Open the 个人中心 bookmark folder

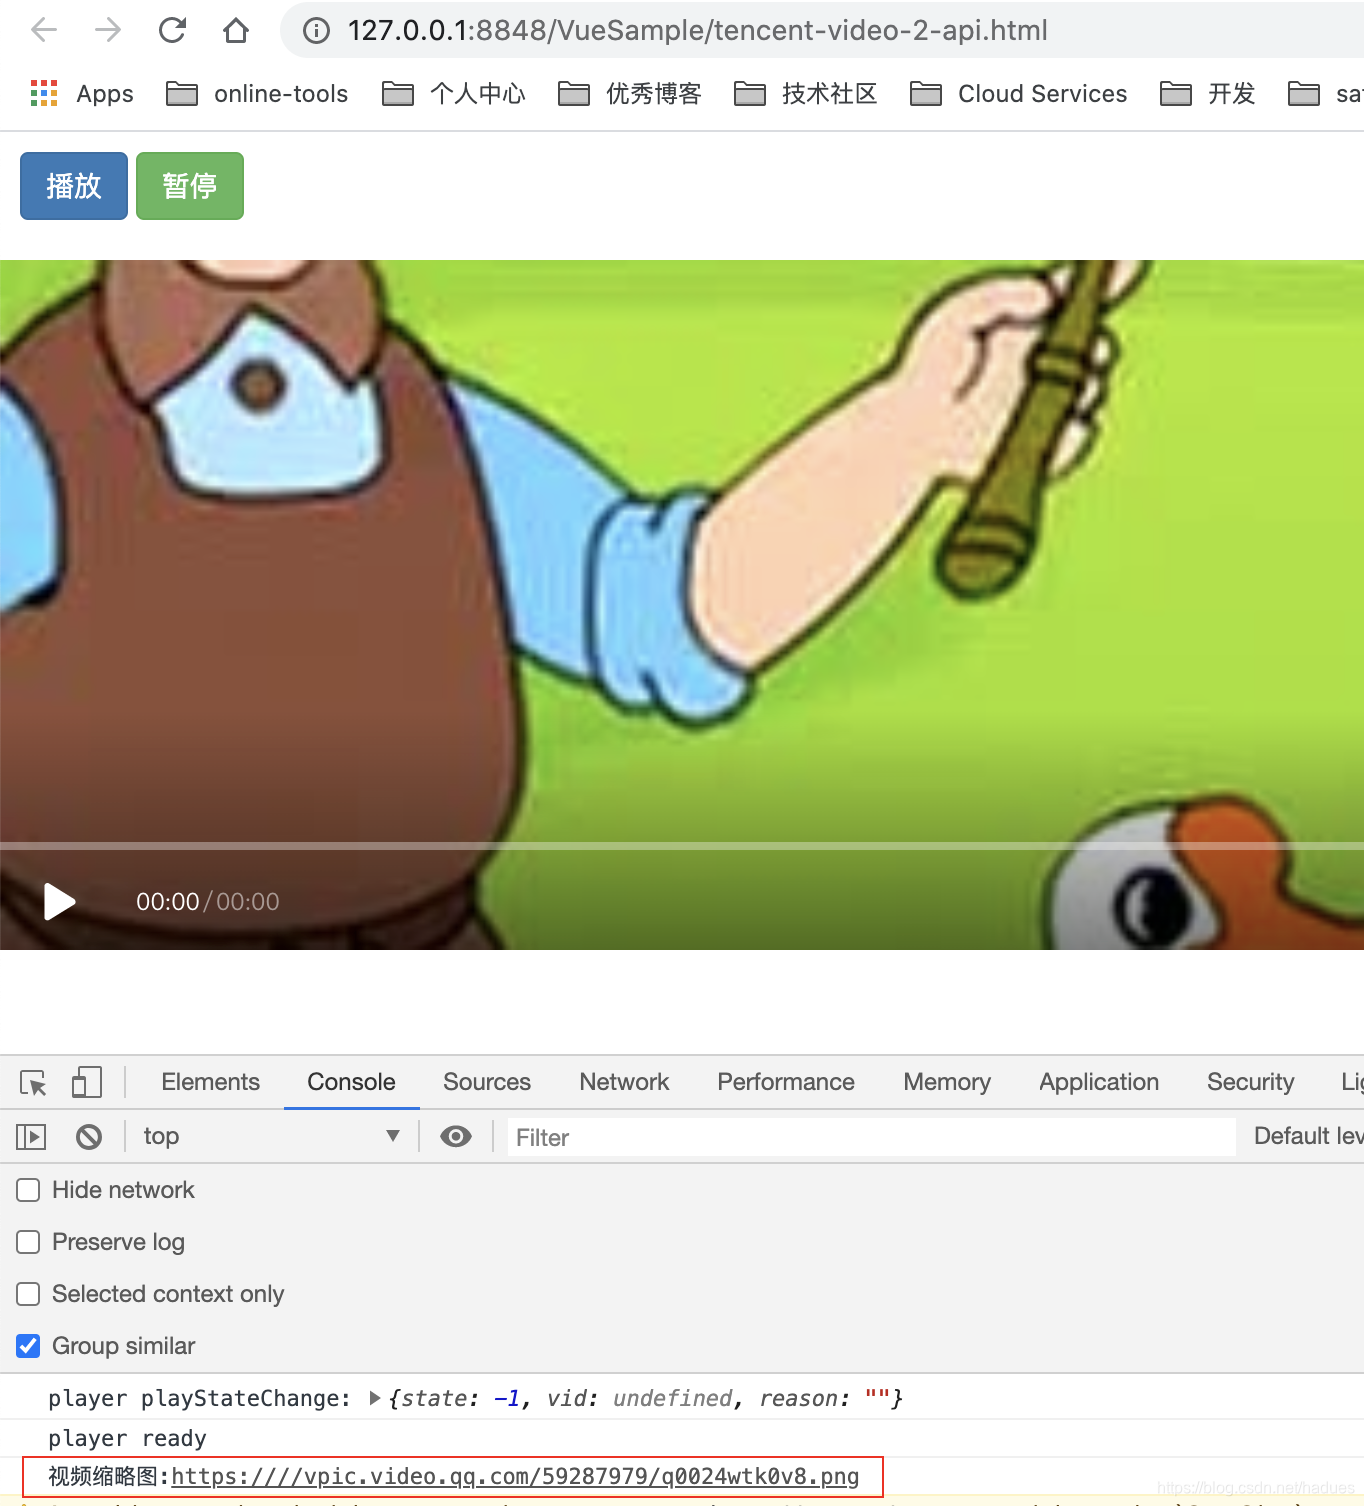[454, 94]
